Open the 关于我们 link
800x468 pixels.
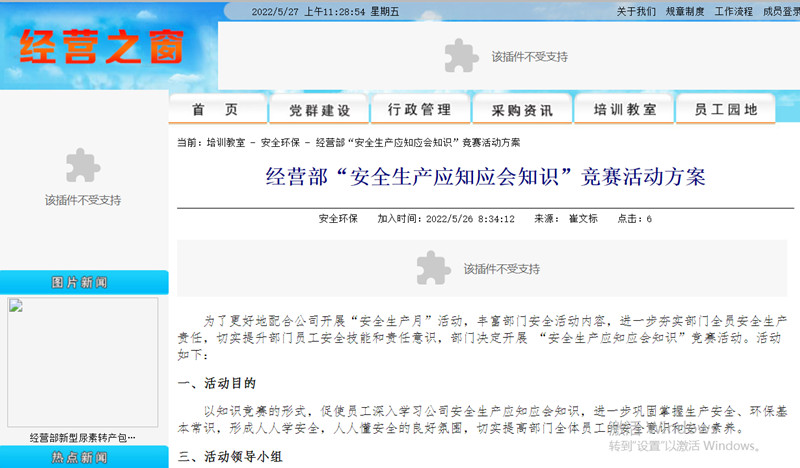tap(636, 12)
